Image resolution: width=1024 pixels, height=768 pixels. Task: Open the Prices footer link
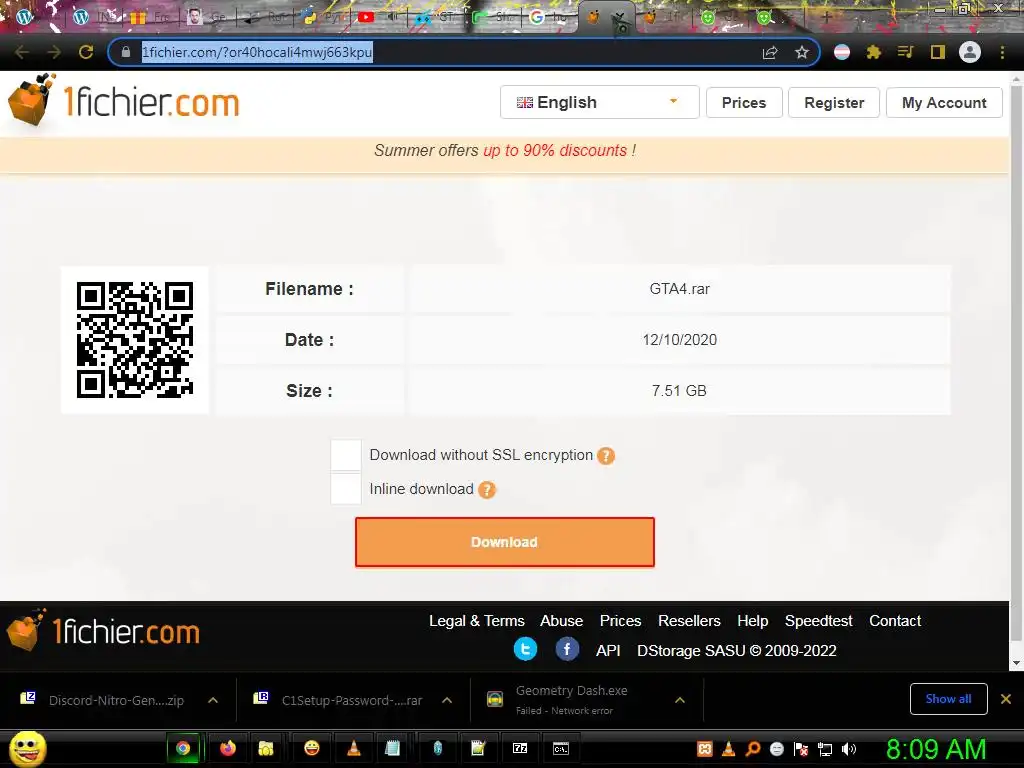(x=620, y=620)
